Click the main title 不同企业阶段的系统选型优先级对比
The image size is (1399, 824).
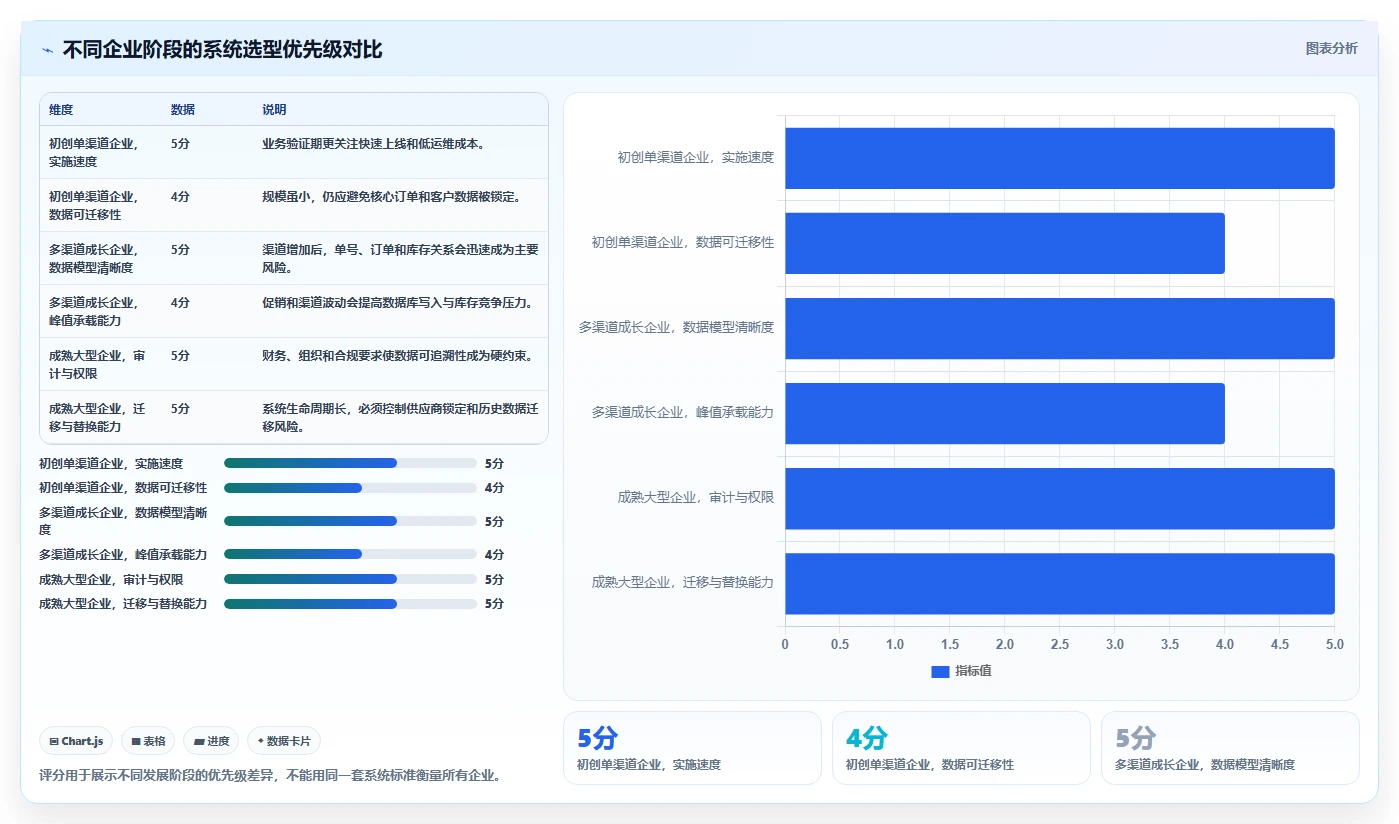coord(222,50)
